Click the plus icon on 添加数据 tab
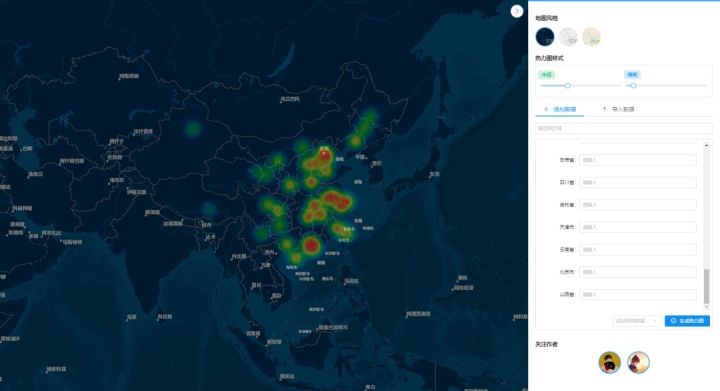 546,109
